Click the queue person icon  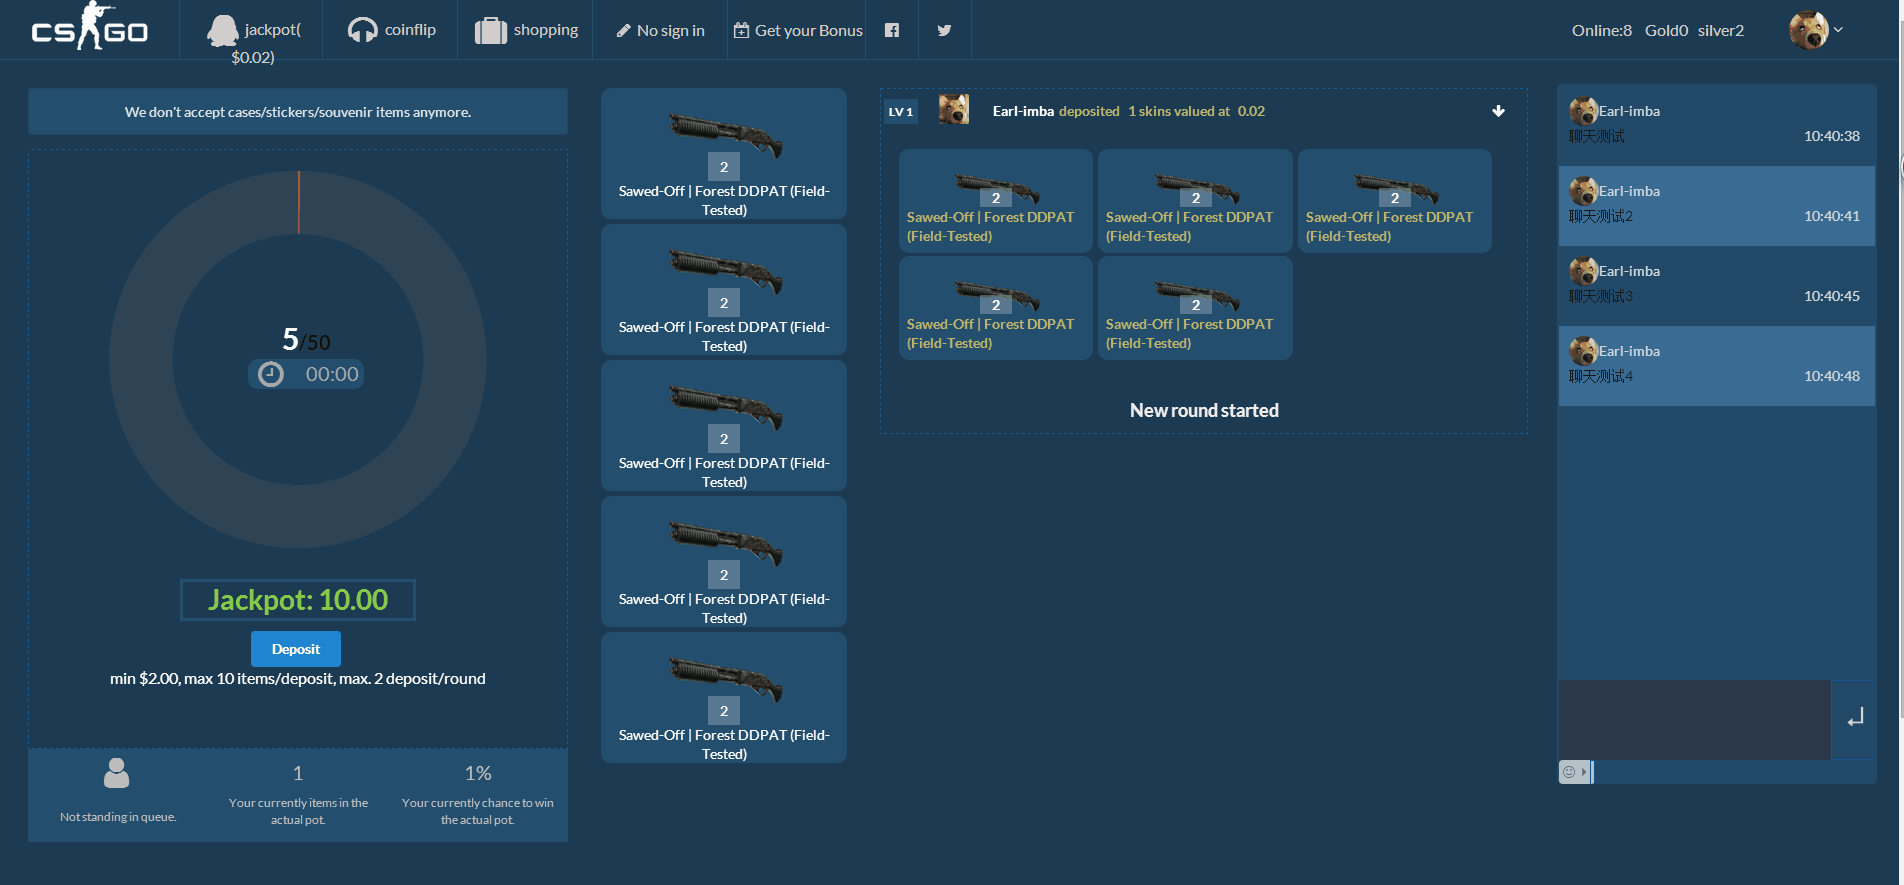point(117,773)
